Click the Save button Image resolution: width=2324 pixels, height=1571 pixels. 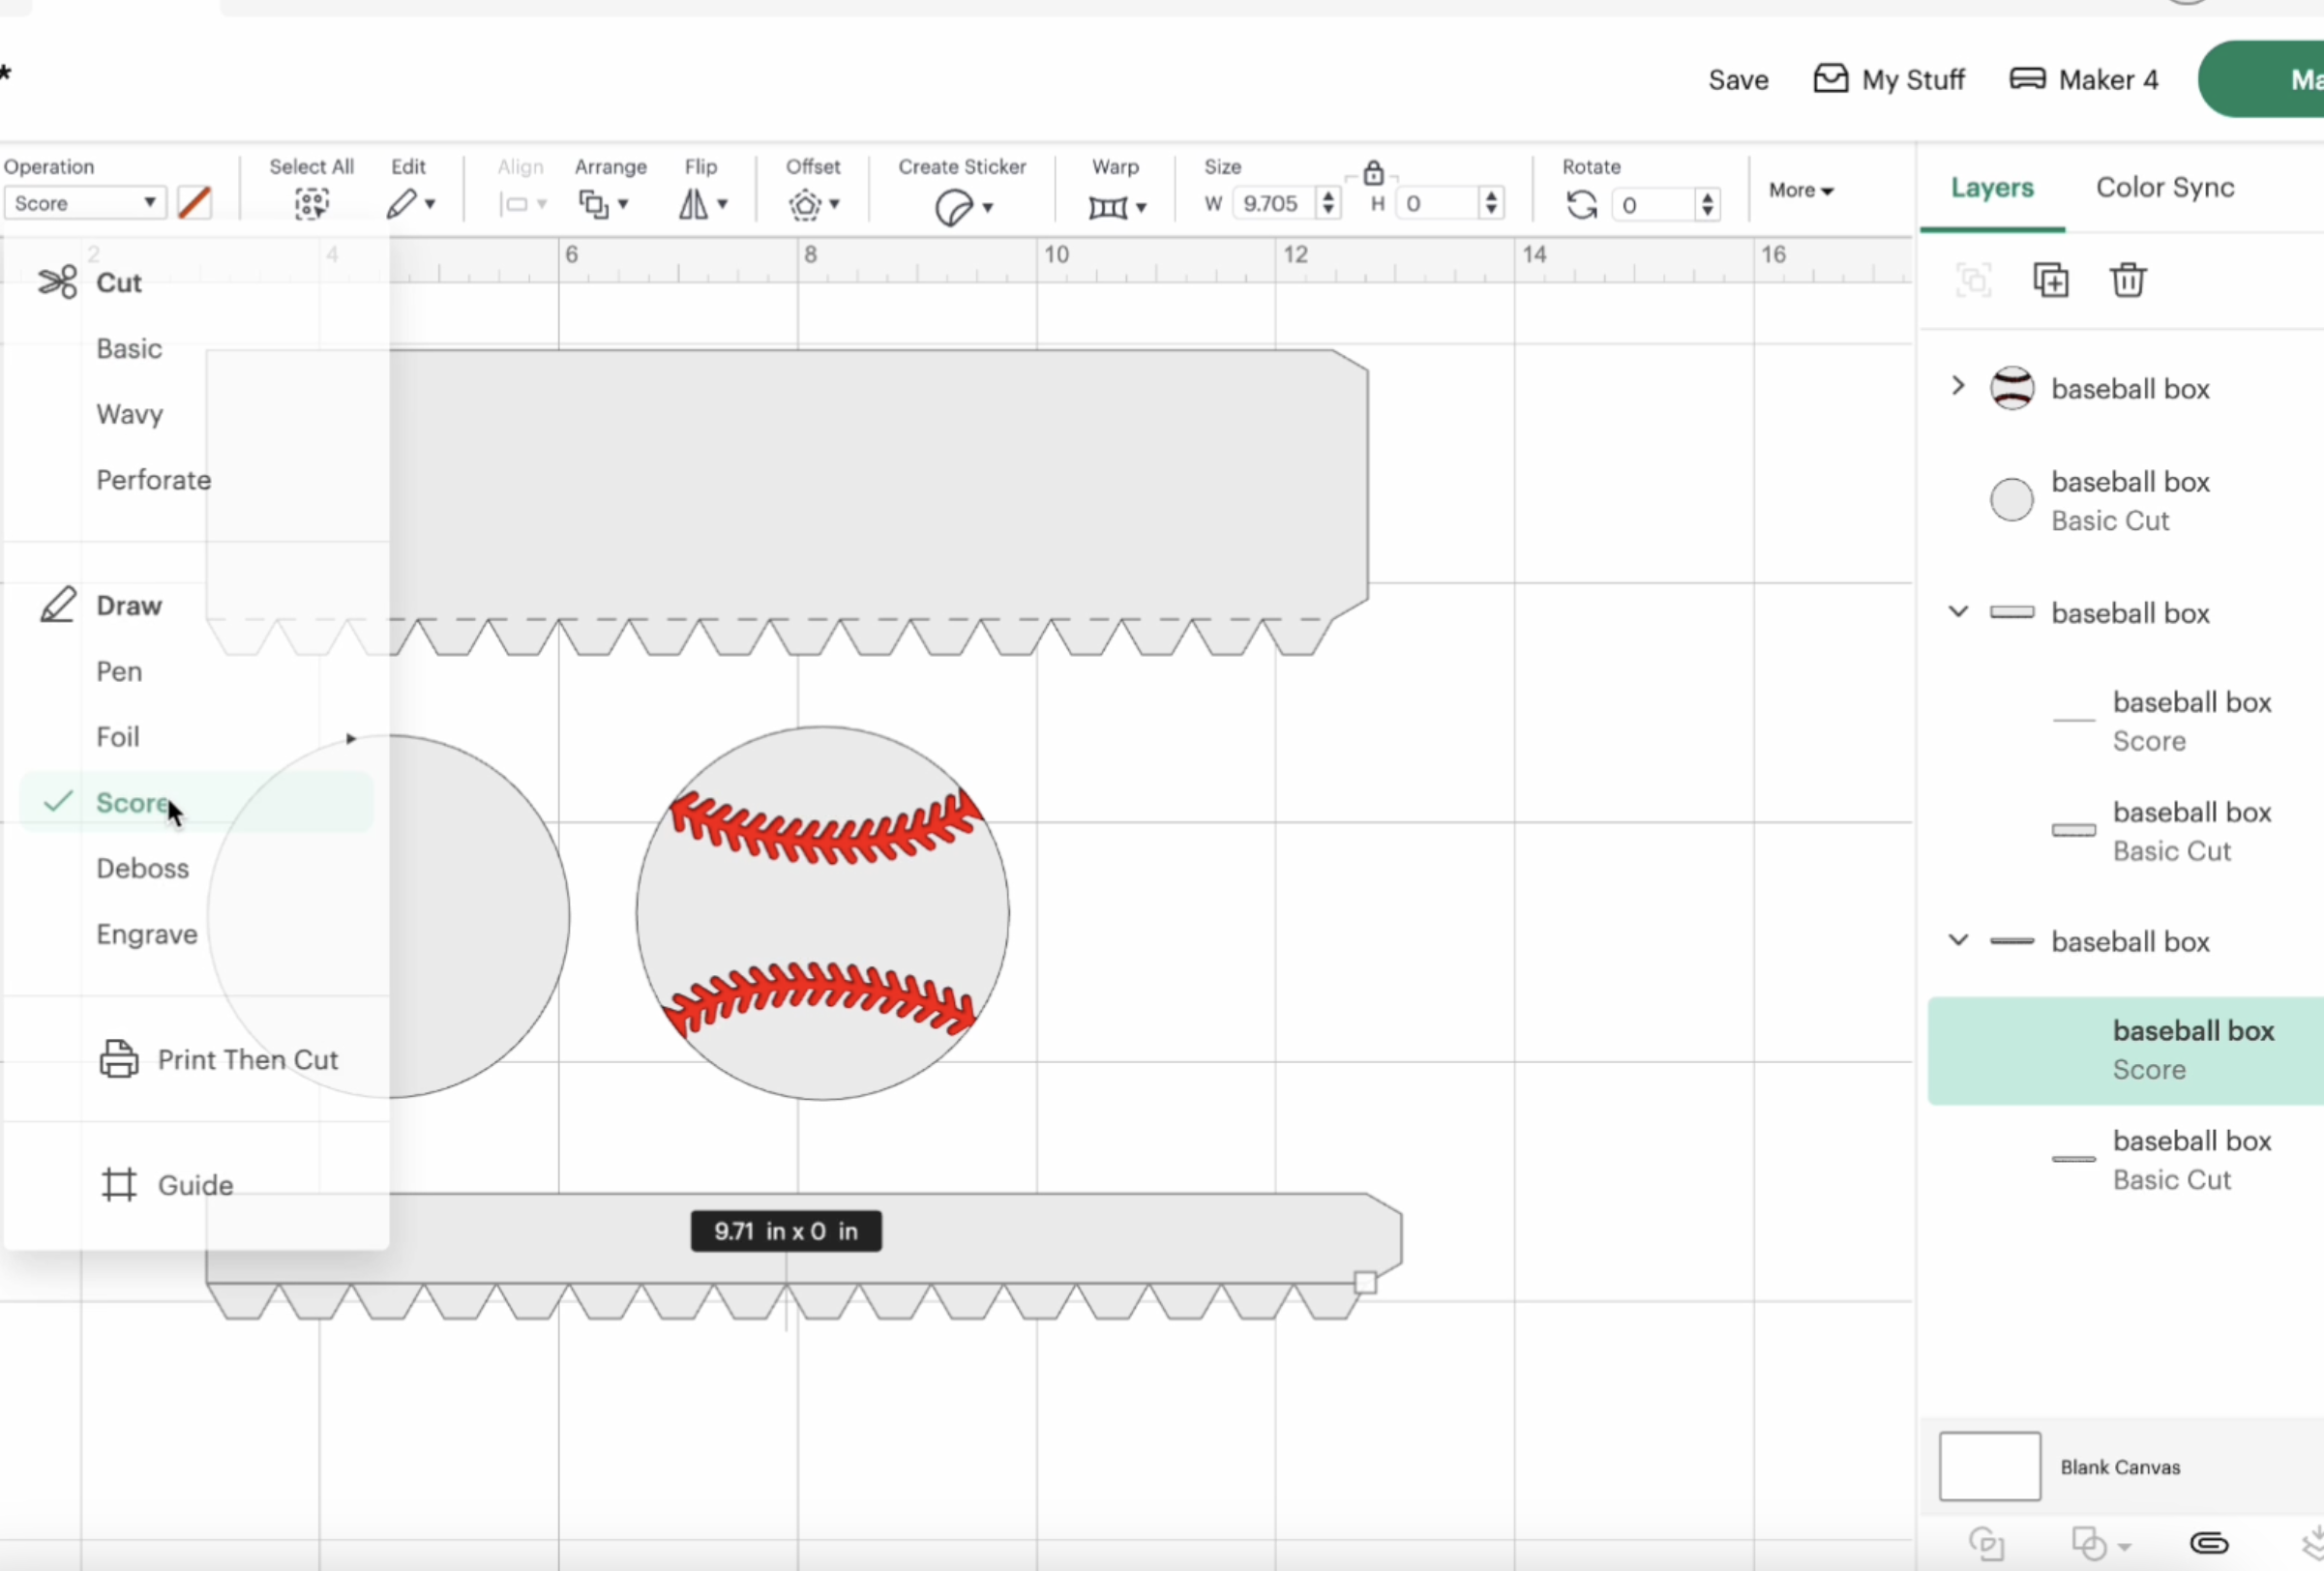point(1737,79)
